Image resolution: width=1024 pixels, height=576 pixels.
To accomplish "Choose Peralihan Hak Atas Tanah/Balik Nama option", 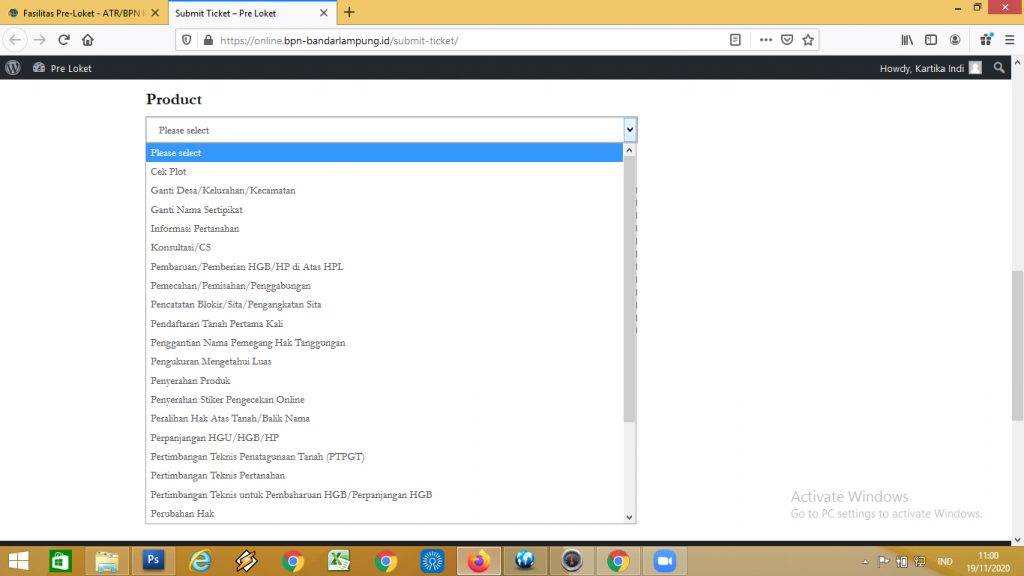I will [x=230, y=419].
